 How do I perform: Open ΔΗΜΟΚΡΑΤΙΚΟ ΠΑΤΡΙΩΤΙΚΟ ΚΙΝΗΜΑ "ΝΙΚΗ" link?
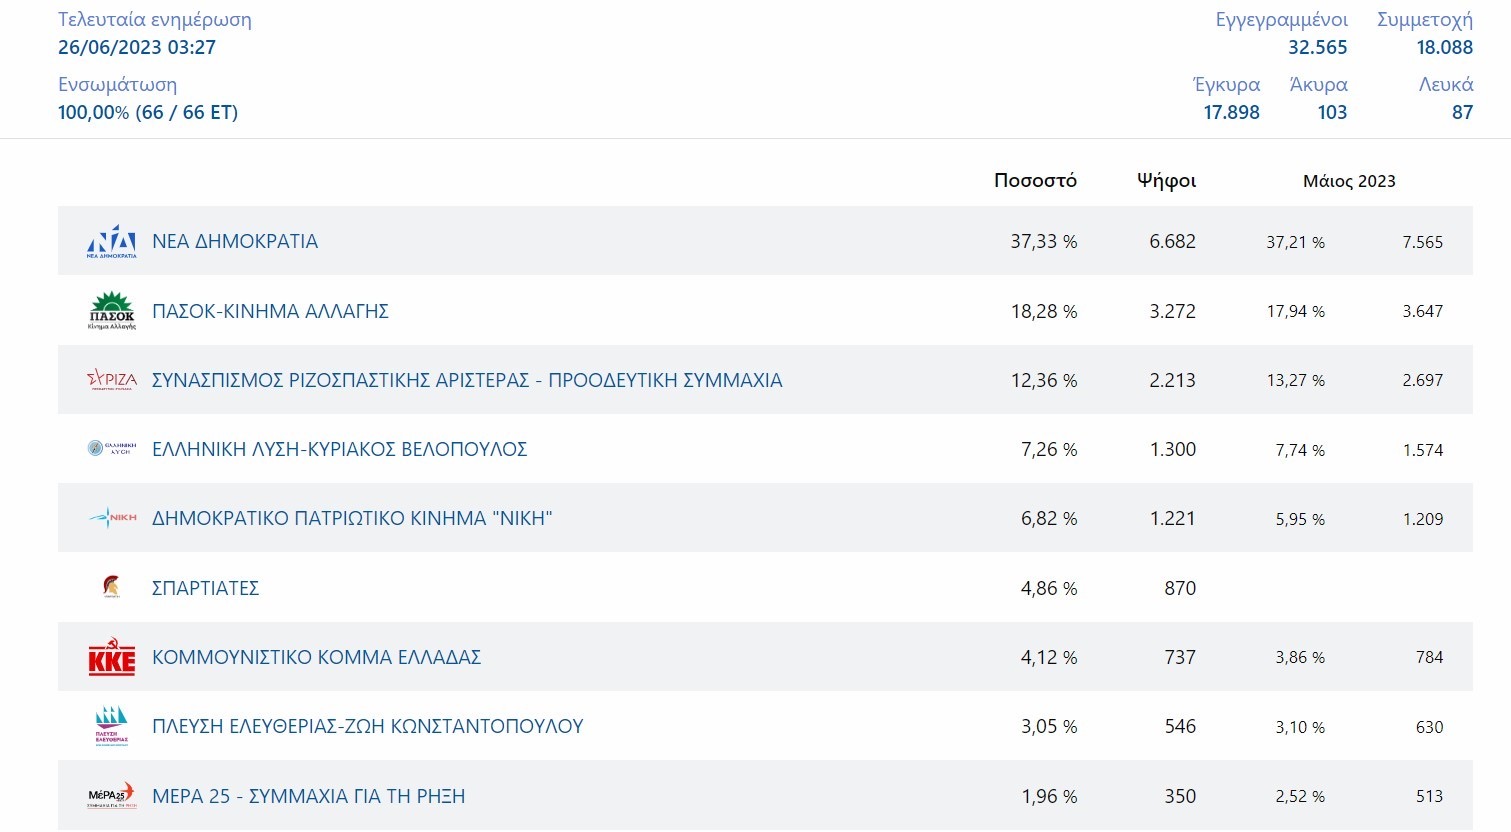(x=352, y=518)
